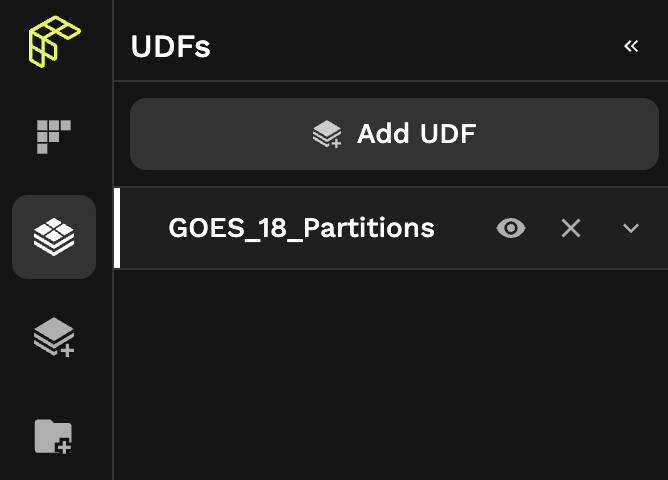The height and width of the screenshot is (480, 668).
Task: Select the stacked layers sidebar icon
Action: (x=54, y=237)
